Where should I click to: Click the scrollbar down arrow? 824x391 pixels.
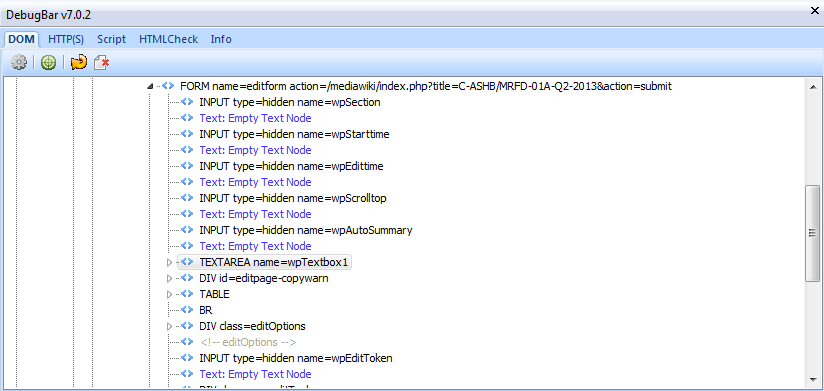[x=812, y=379]
